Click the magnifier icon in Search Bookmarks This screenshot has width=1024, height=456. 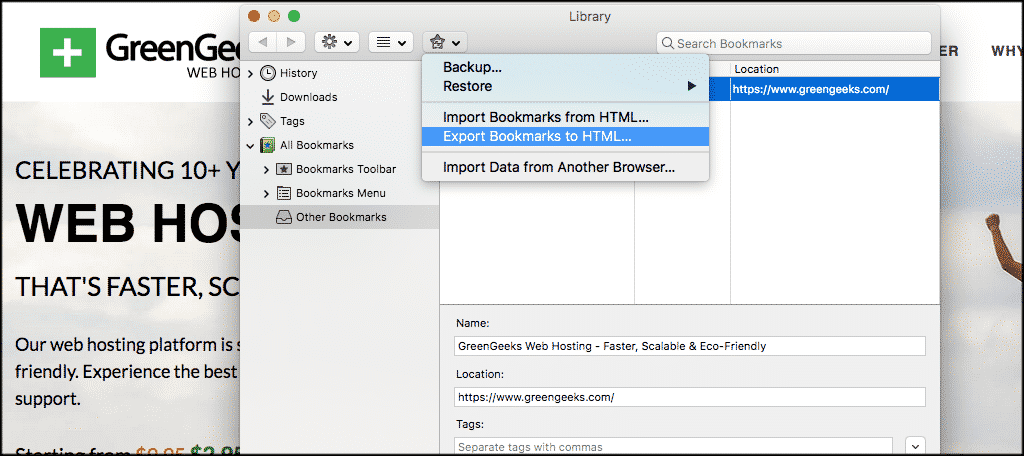[x=668, y=44]
